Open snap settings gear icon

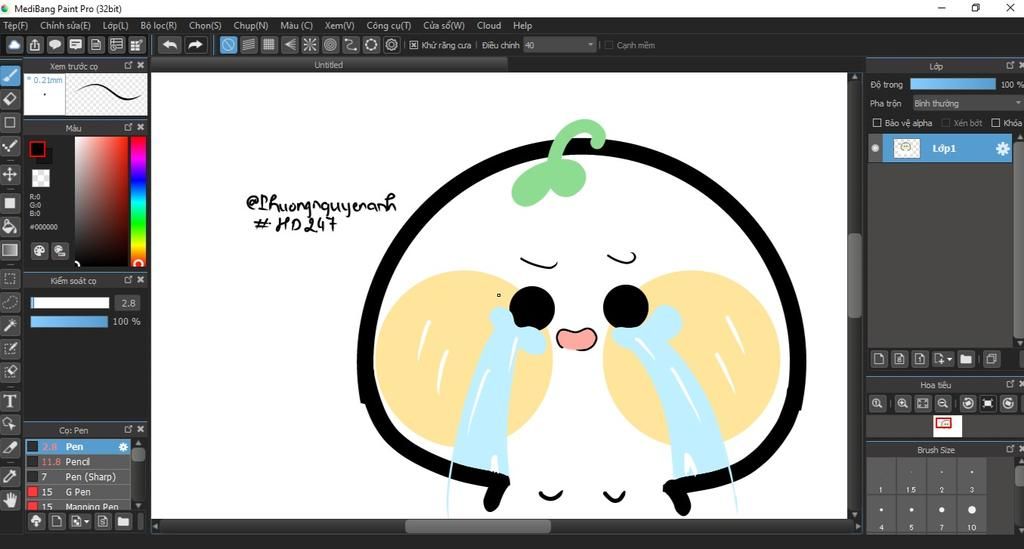tap(391, 45)
